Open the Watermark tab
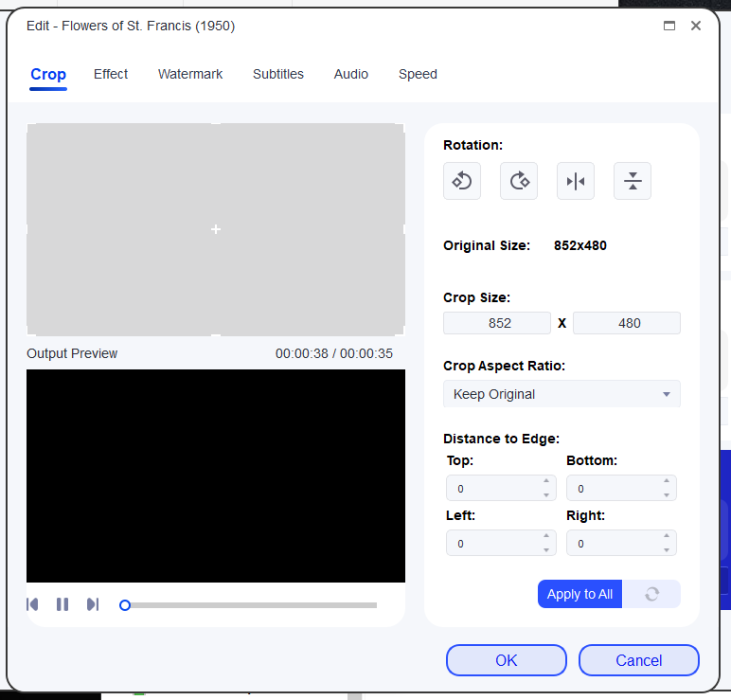 click(x=190, y=74)
